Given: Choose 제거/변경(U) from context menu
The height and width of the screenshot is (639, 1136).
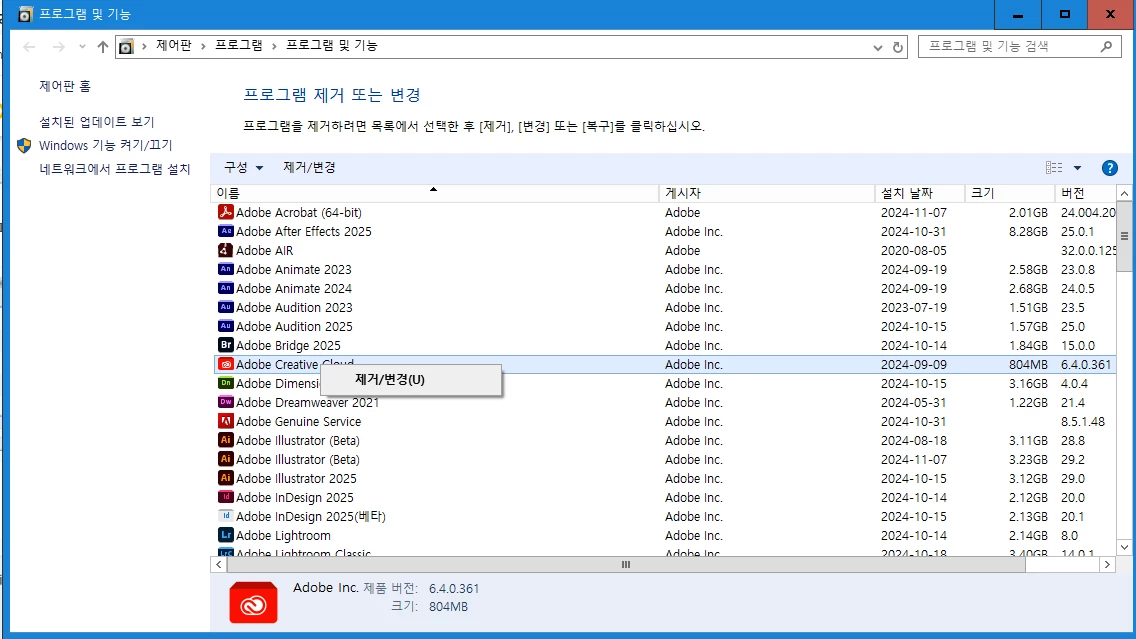Looking at the screenshot, I should tap(411, 380).
